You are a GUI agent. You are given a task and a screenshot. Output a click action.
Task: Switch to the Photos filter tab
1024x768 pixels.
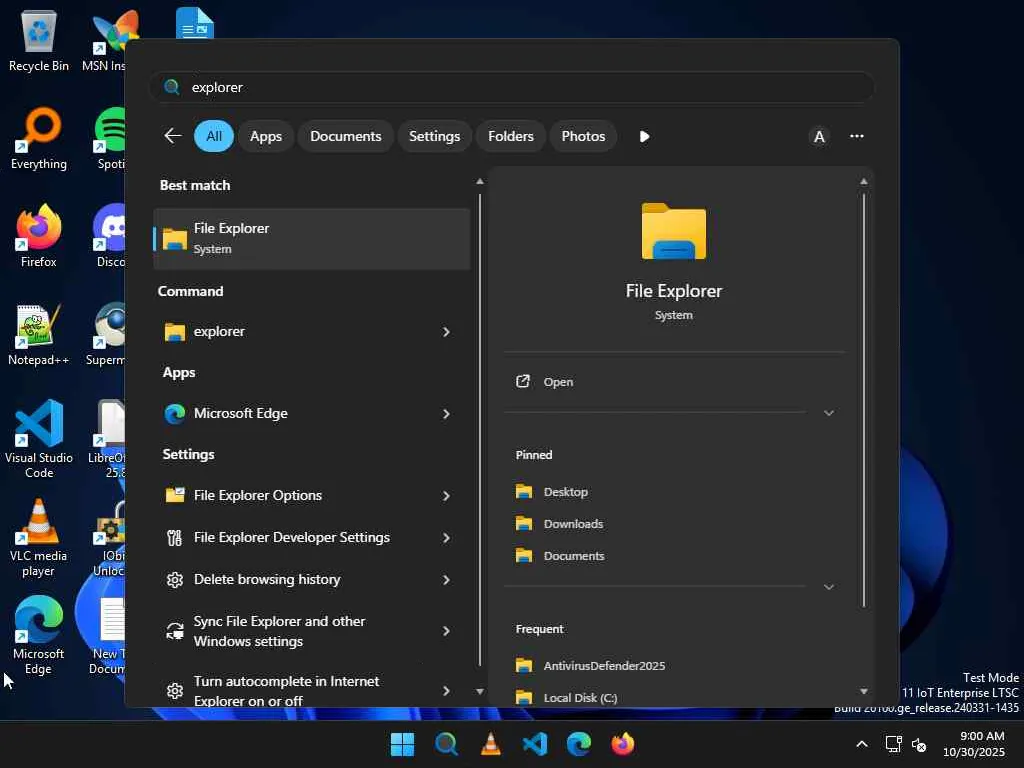[583, 136]
